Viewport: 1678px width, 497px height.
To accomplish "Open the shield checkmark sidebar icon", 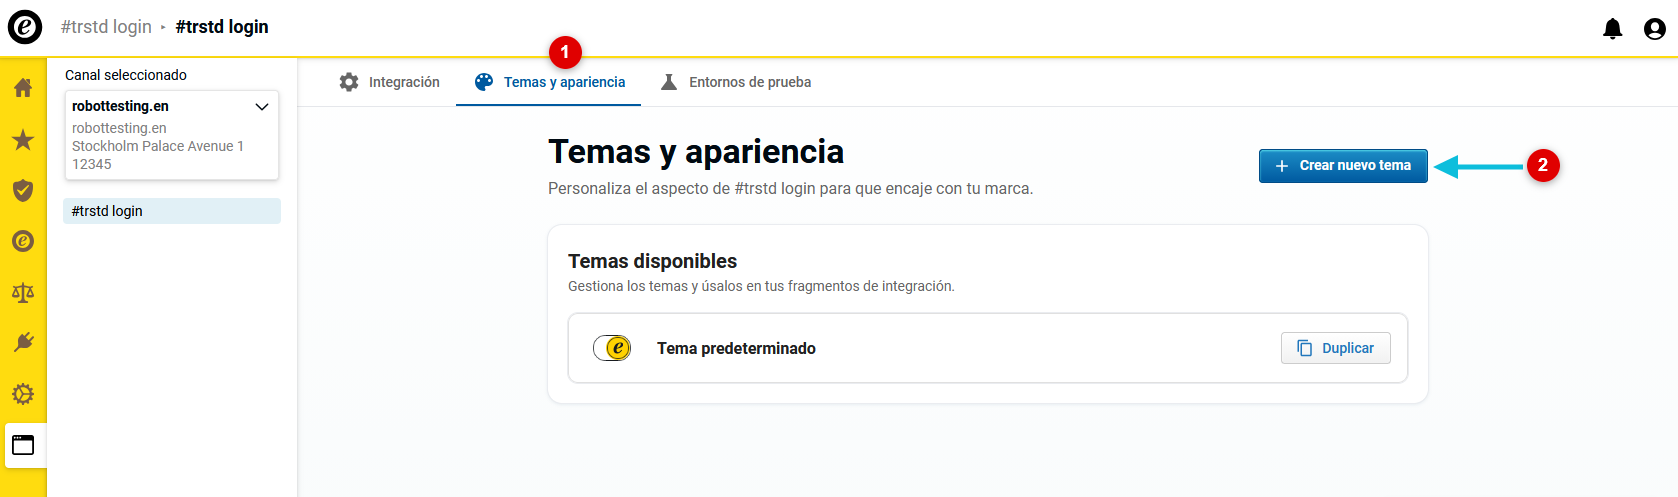I will point(23,190).
